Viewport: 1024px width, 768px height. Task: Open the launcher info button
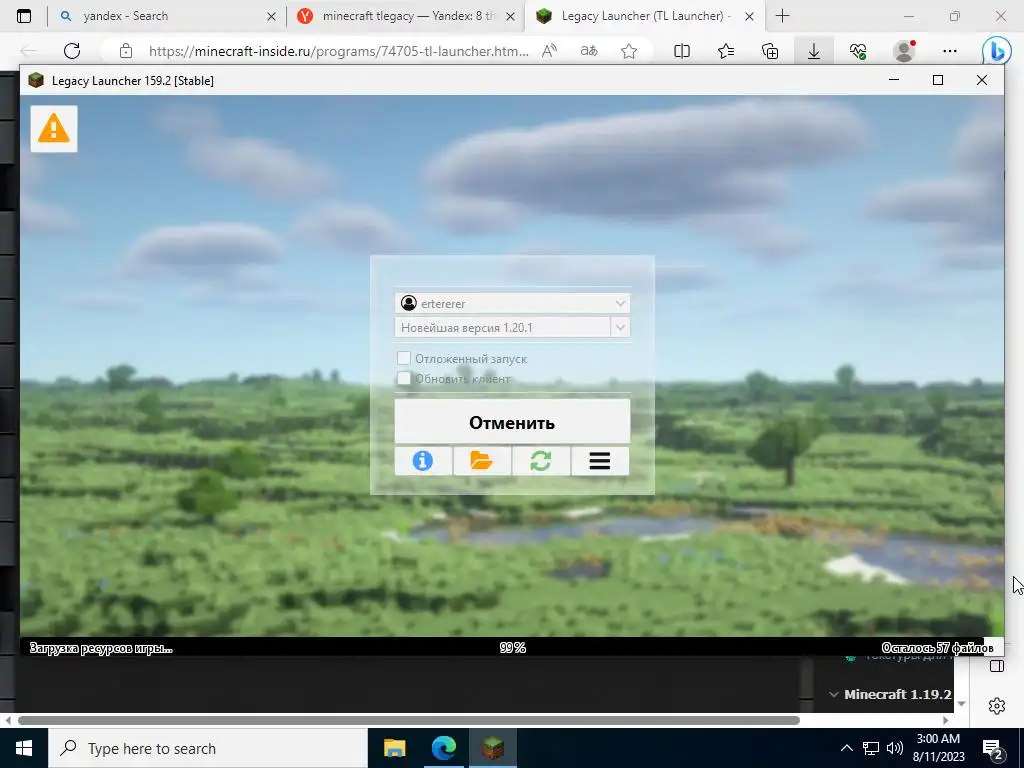point(423,461)
